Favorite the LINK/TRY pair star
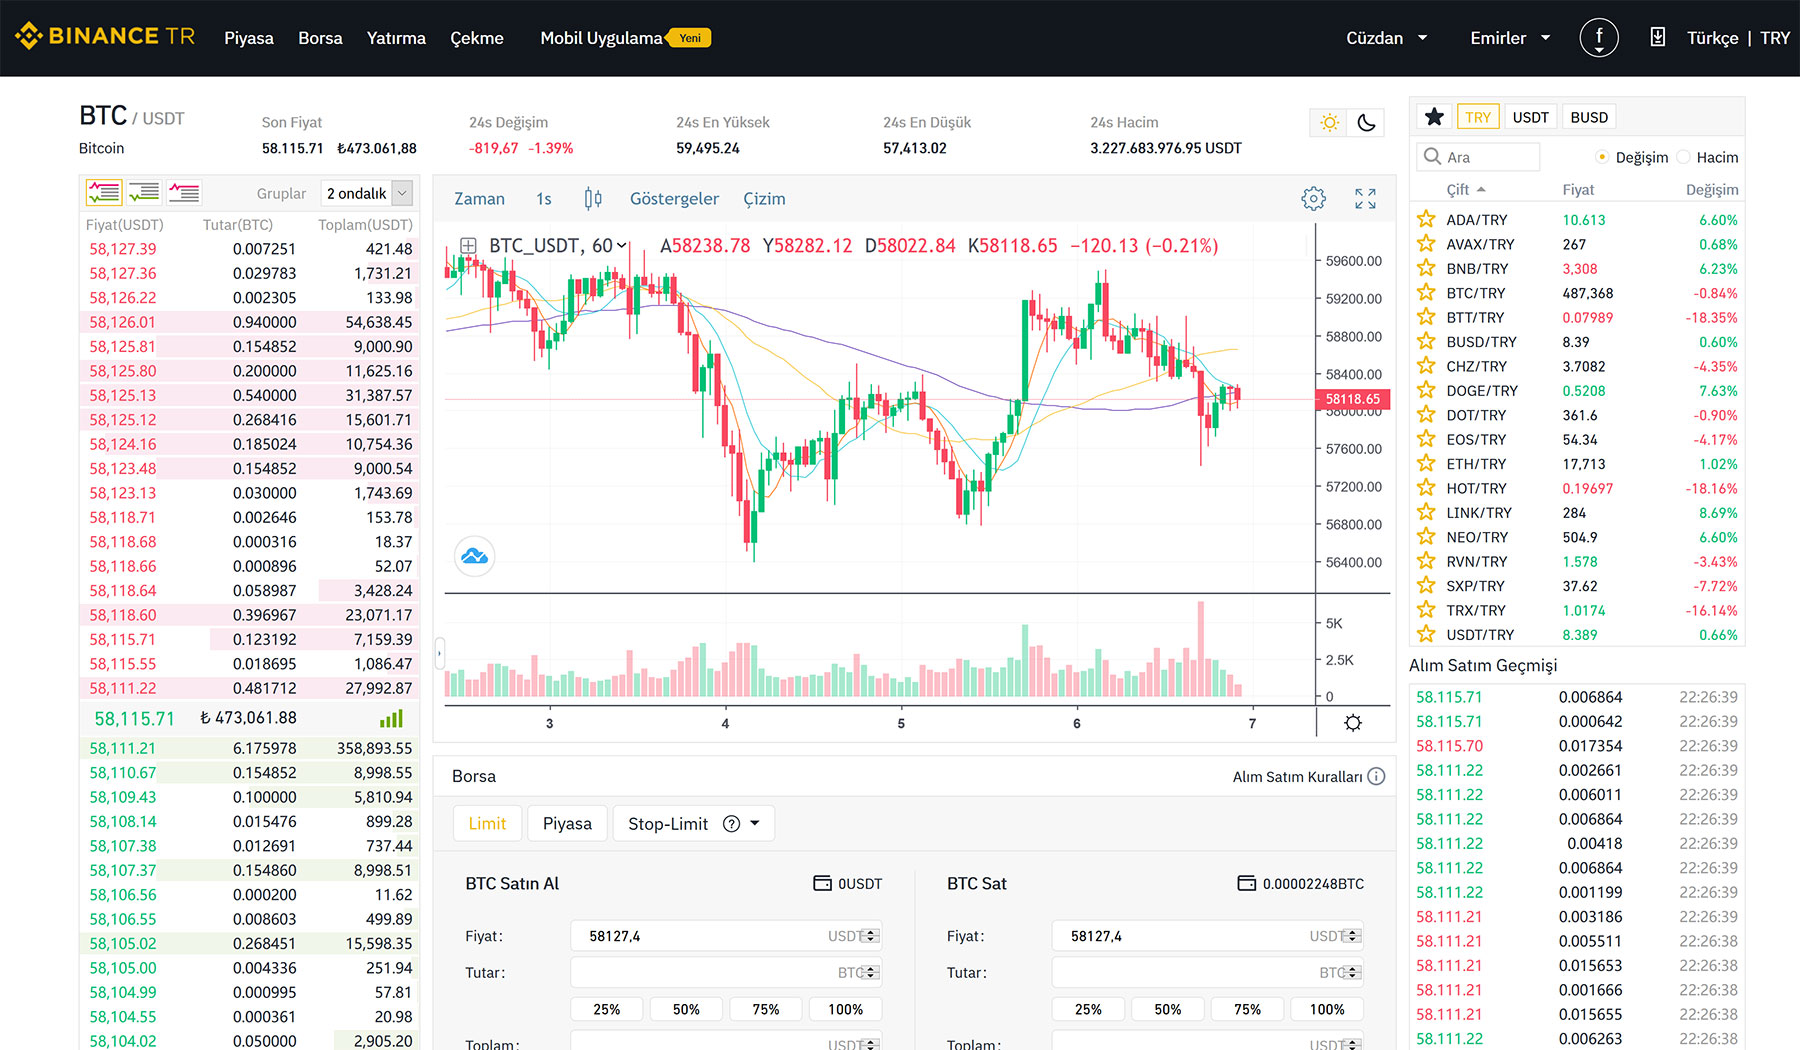This screenshot has height=1050, width=1800. click(x=1426, y=512)
